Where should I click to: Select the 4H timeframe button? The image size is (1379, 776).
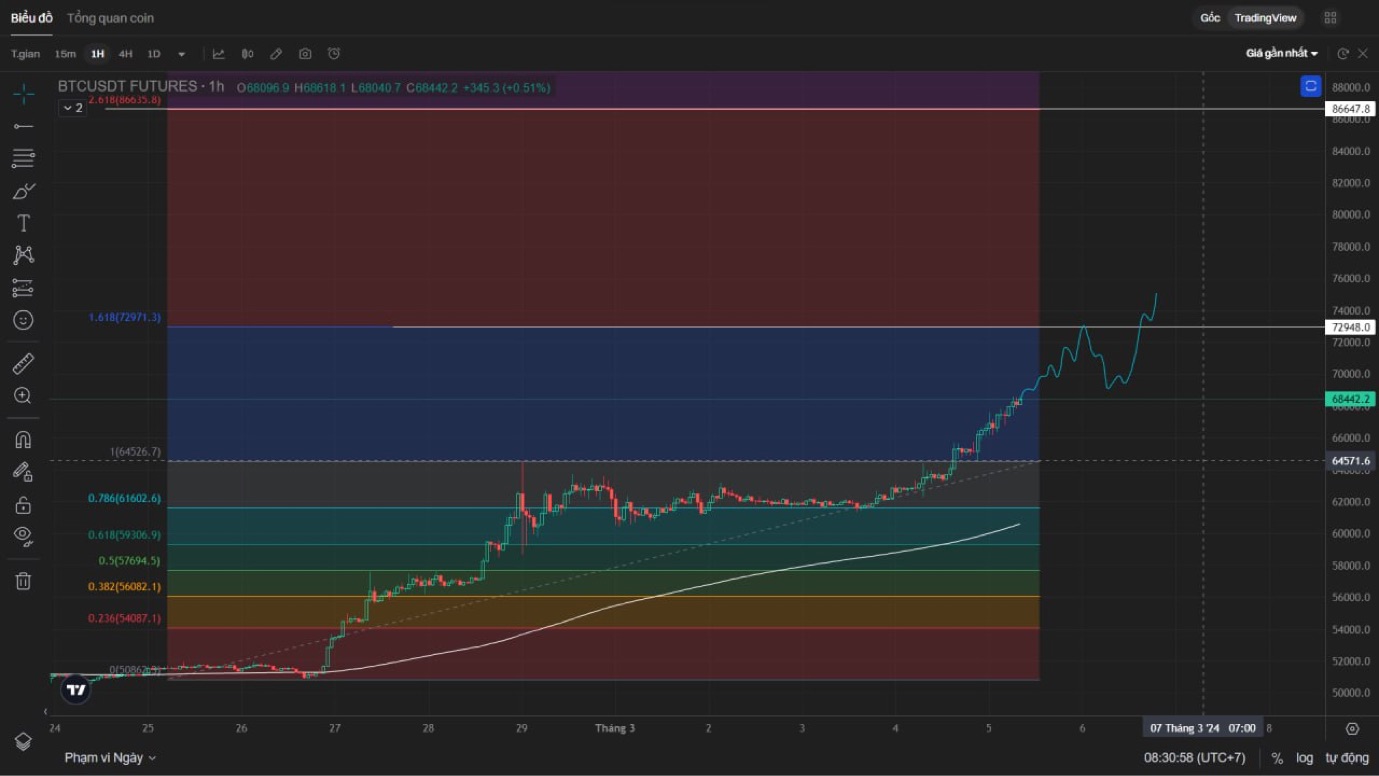tap(125, 54)
